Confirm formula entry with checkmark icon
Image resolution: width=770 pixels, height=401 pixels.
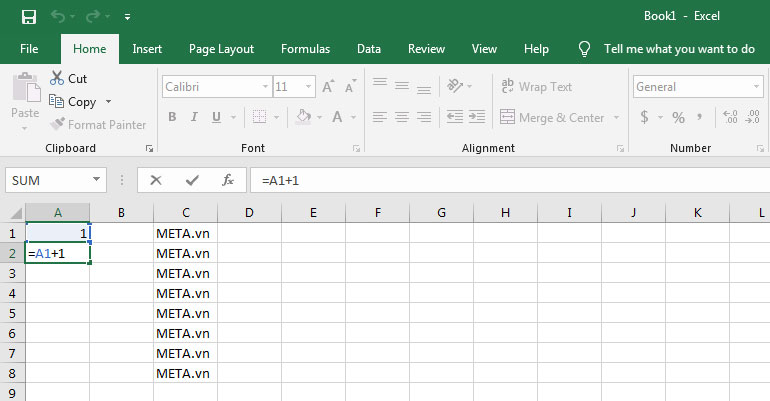point(192,180)
